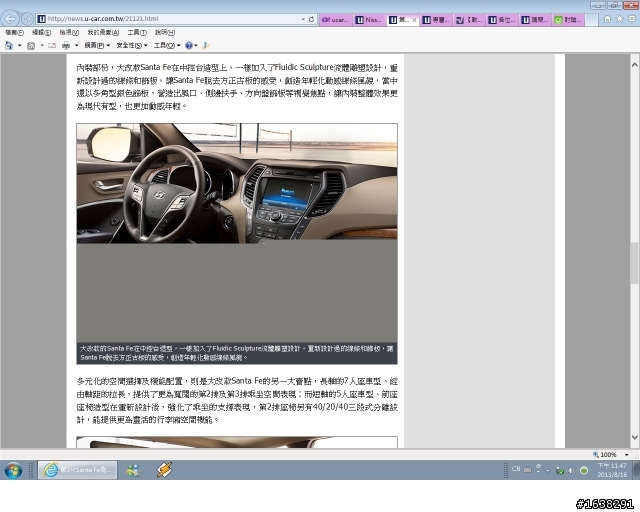This screenshot has height=512, width=640.
Task: Open Favorites star icon
Action: 620,19
